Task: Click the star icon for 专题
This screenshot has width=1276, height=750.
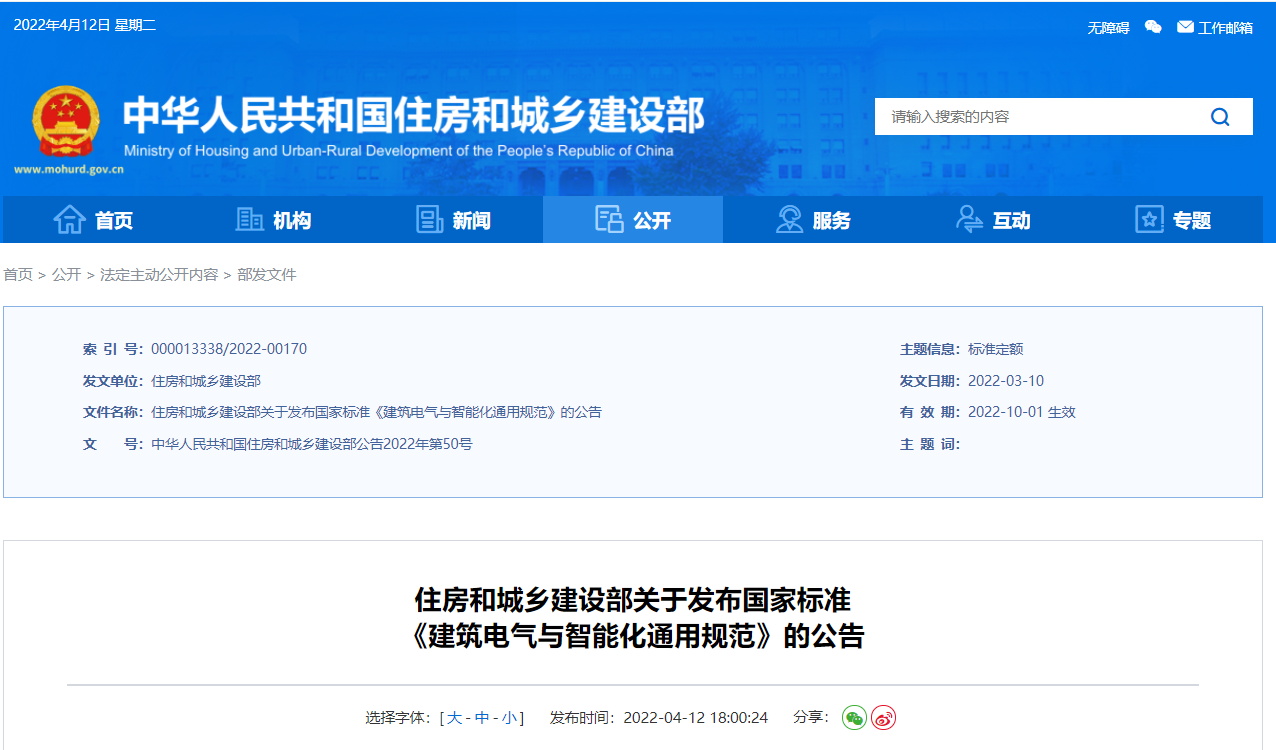Action: (1149, 219)
